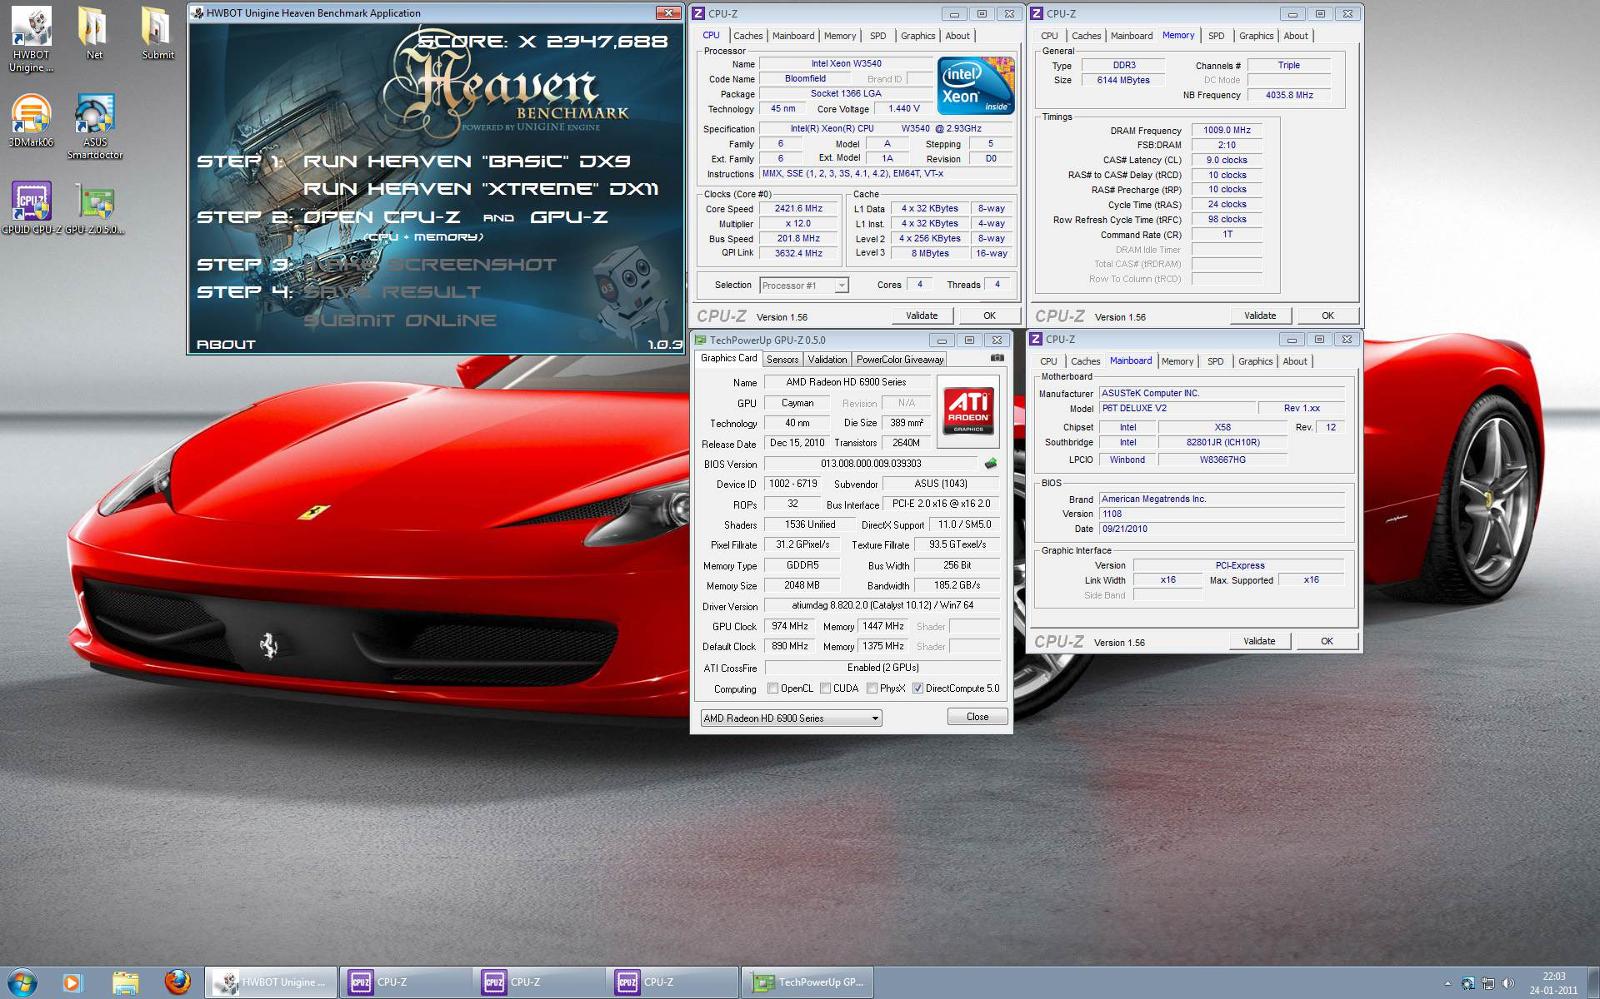This screenshot has height=999, width=1600.
Task: Click Save Result in Heaven step 4
Action: (x=392, y=292)
